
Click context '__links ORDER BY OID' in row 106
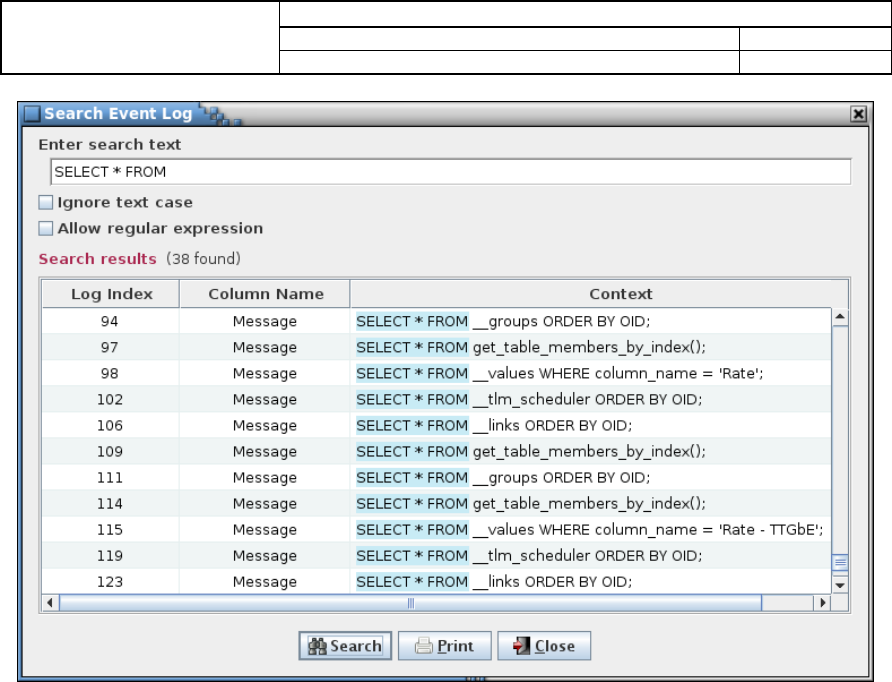590,426
